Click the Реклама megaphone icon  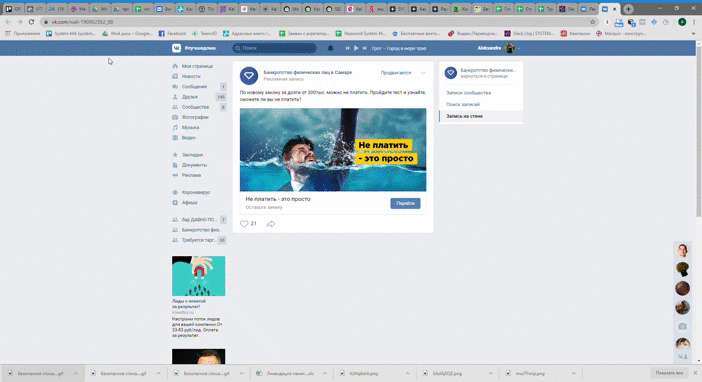point(175,175)
